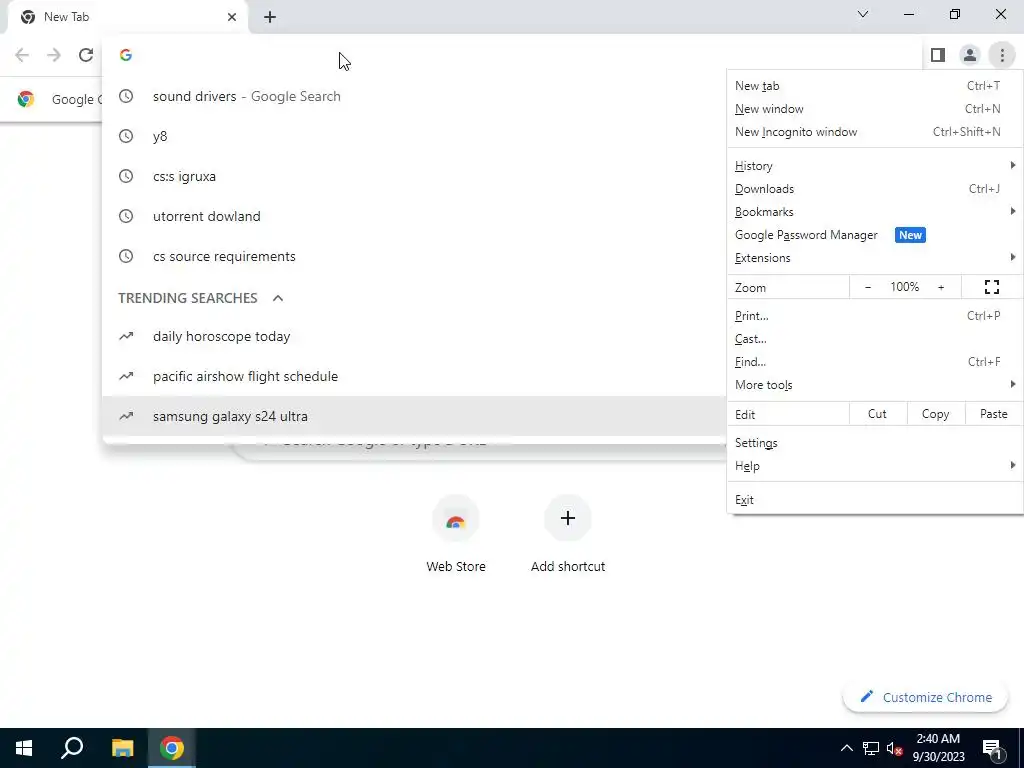Click the muted volume tray icon
This screenshot has width=1024, height=768.
coord(894,748)
